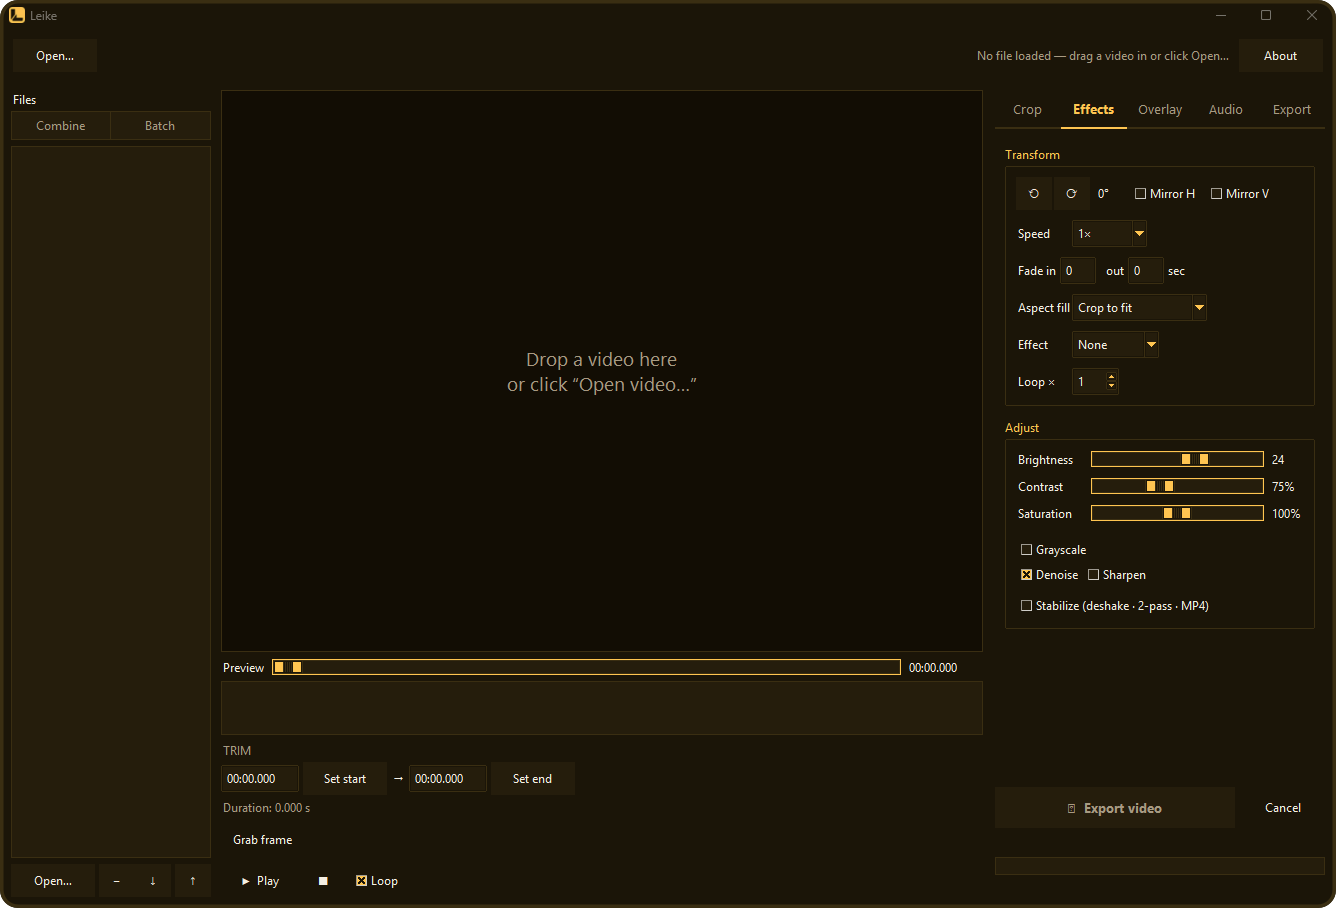The image size is (1336, 908).
Task: Switch to the Crop tab
Action: pyautogui.click(x=1027, y=110)
